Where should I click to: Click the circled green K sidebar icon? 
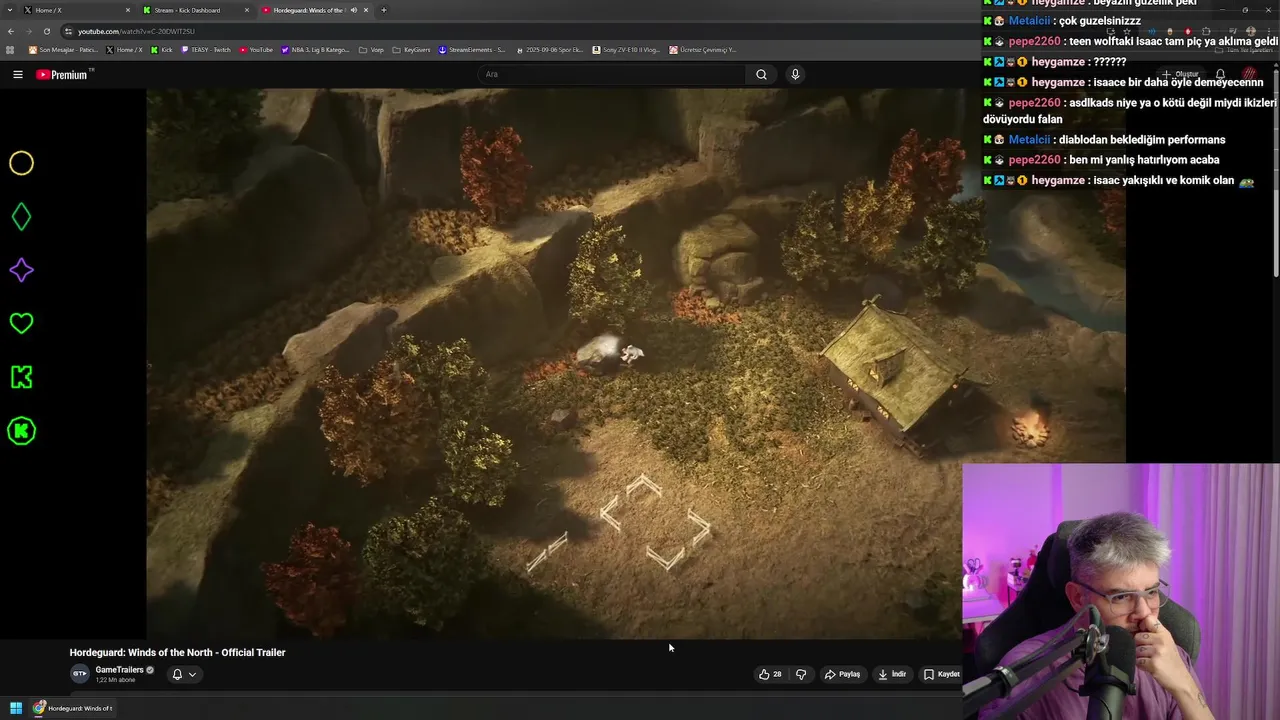coord(21,431)
